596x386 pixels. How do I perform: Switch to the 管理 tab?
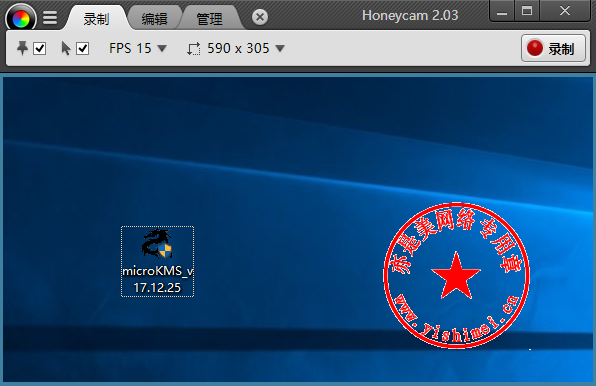[x=209, y=19]
